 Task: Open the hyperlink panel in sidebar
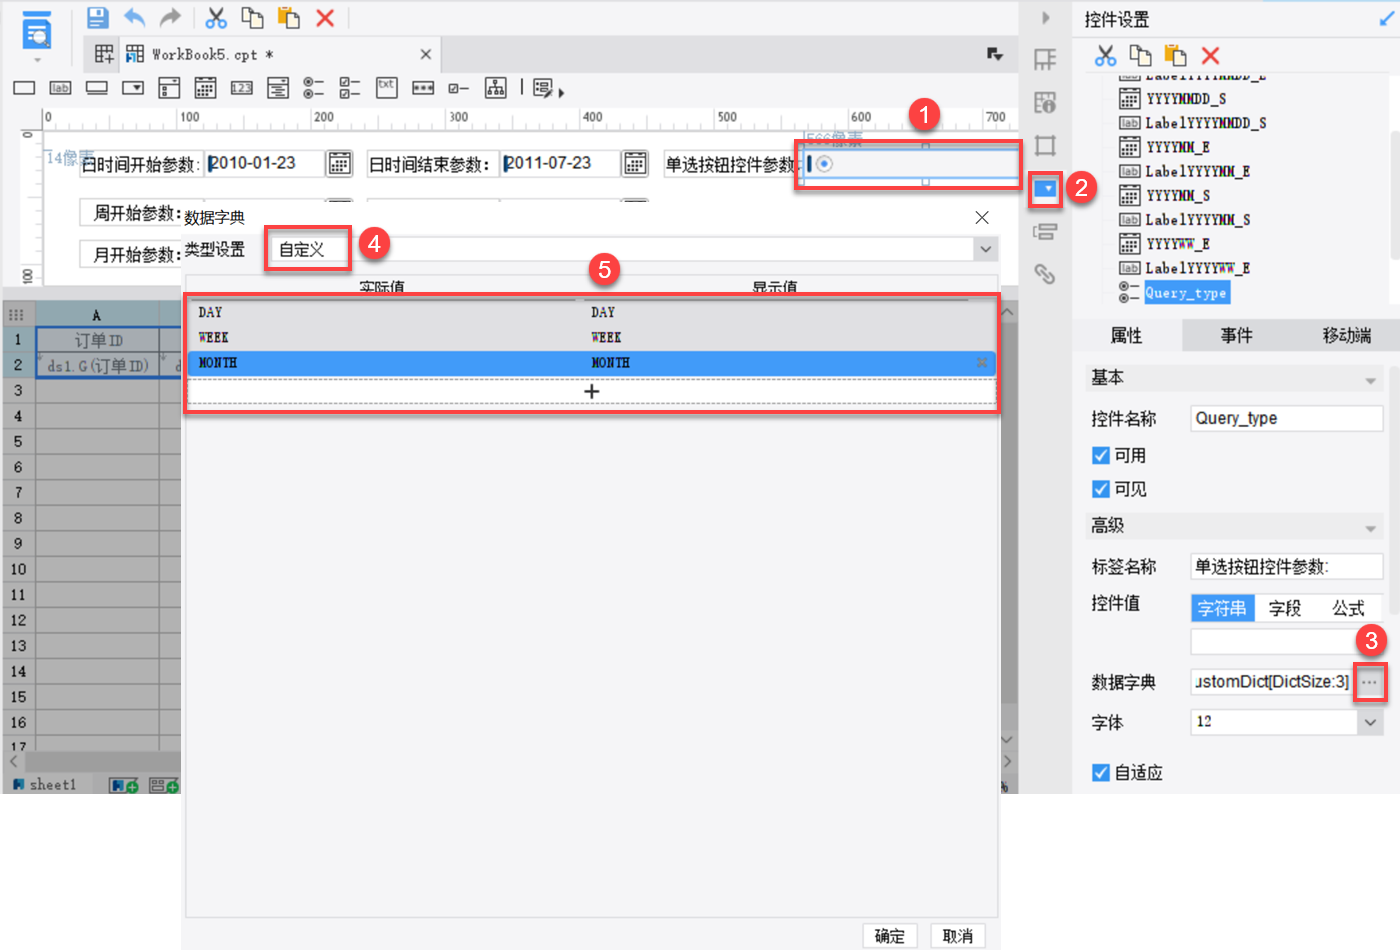[1045, 273]
